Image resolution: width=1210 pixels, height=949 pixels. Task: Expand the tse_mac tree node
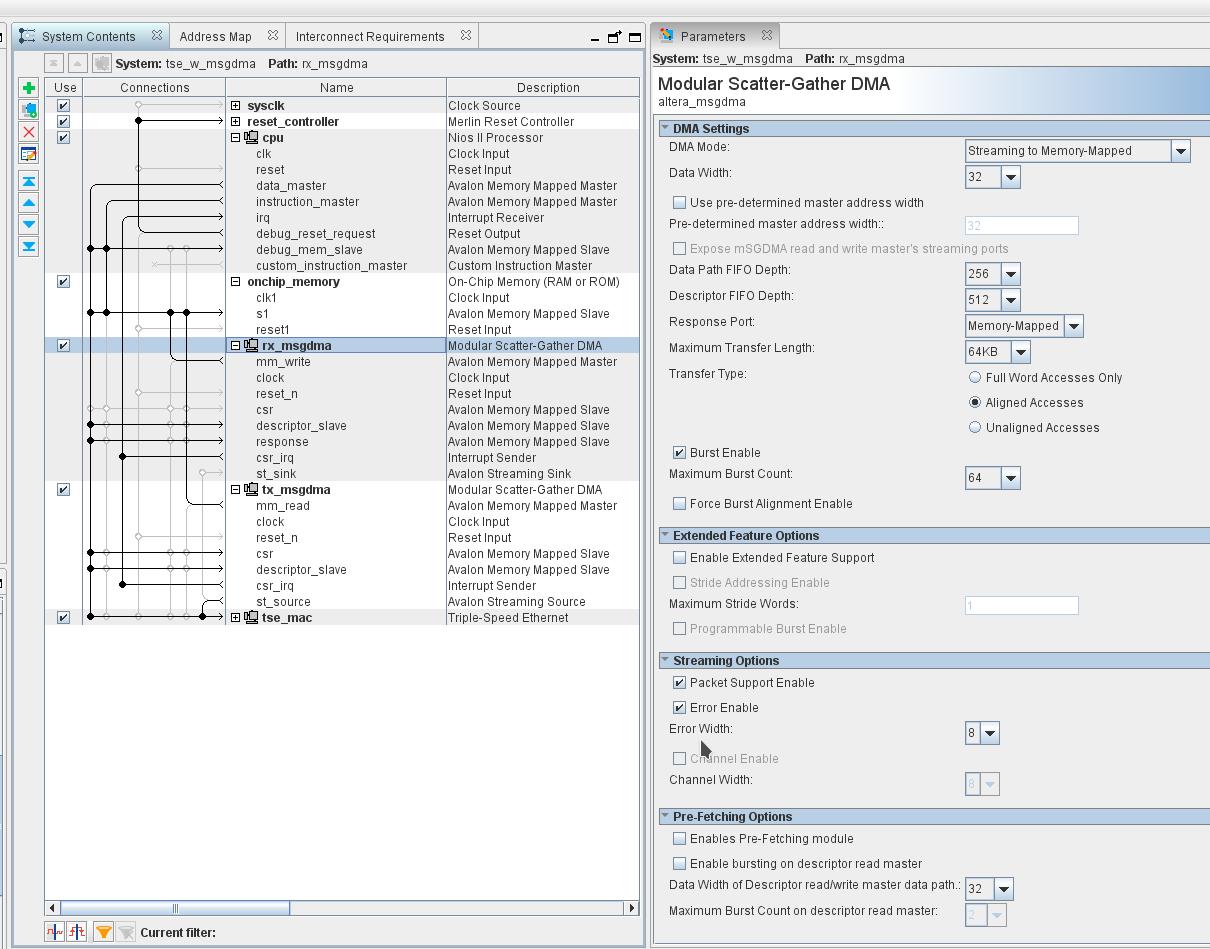236,618
